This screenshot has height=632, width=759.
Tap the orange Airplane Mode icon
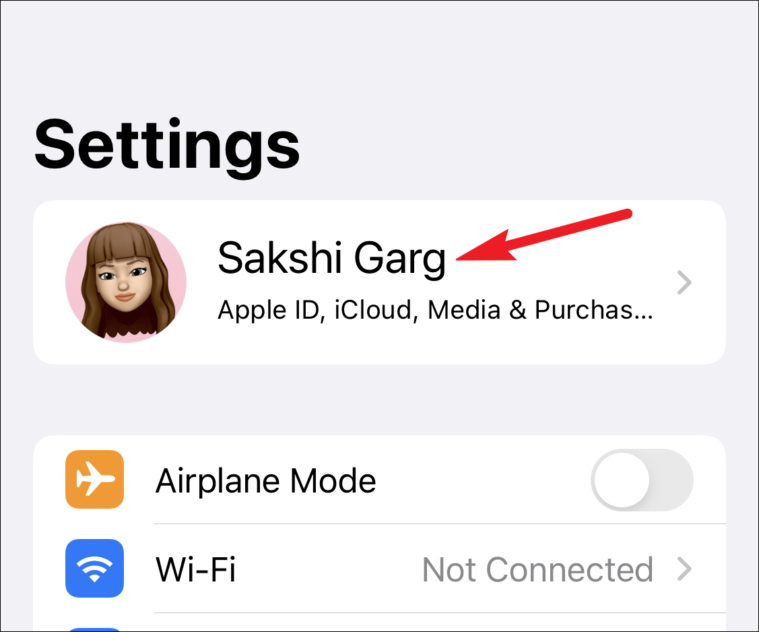coord(94,479)
